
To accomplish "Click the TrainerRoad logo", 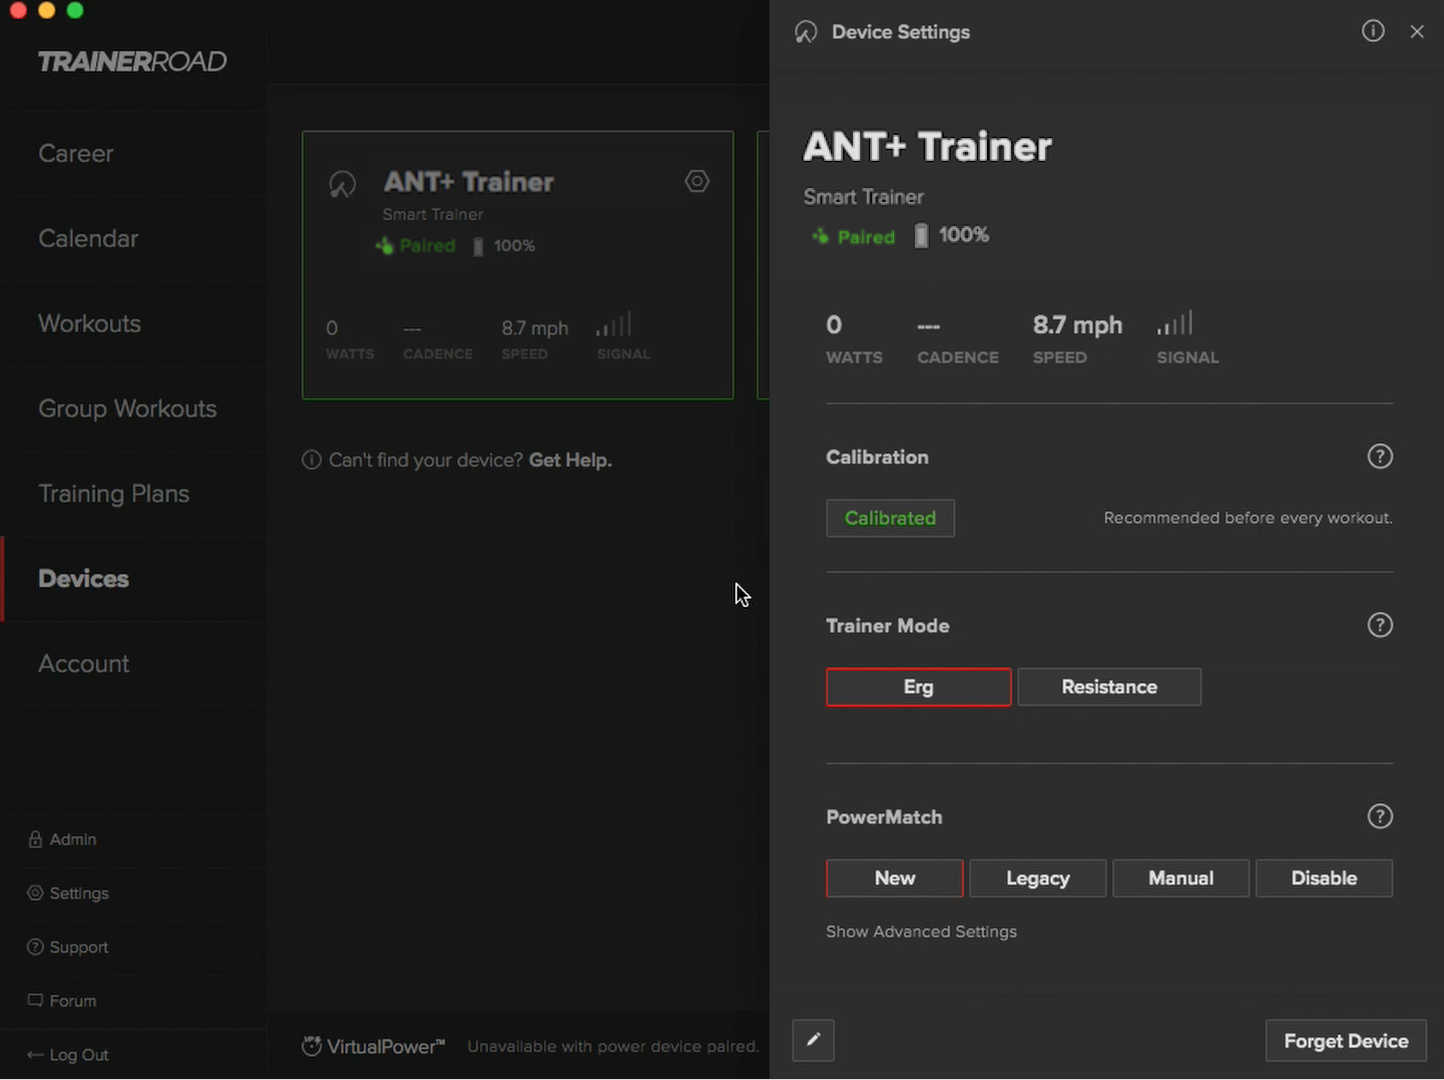I will [132, 61].
